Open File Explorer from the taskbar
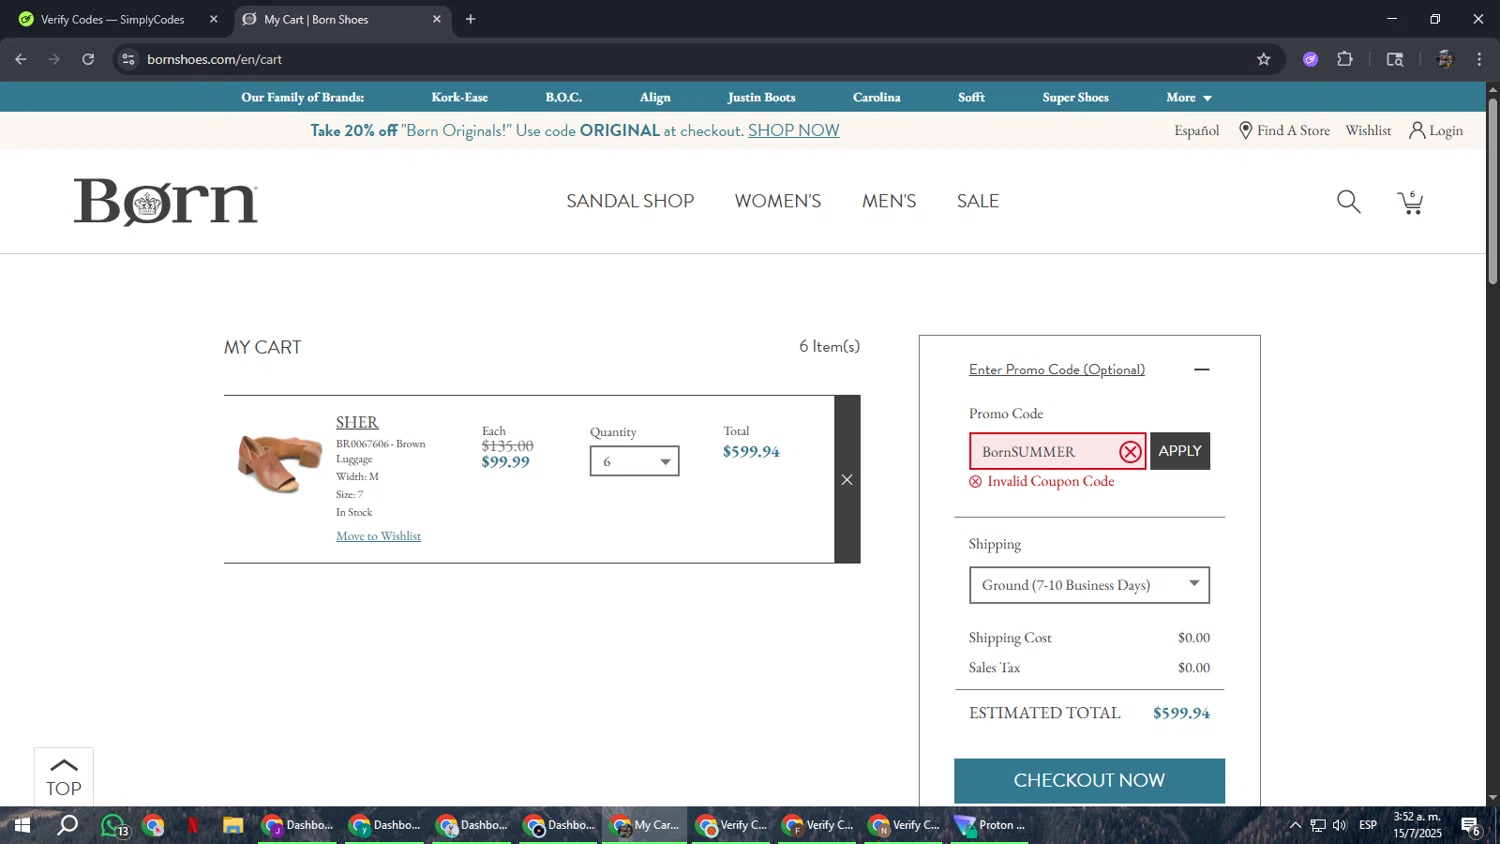1500x844 pixels. tap(233, 825)
